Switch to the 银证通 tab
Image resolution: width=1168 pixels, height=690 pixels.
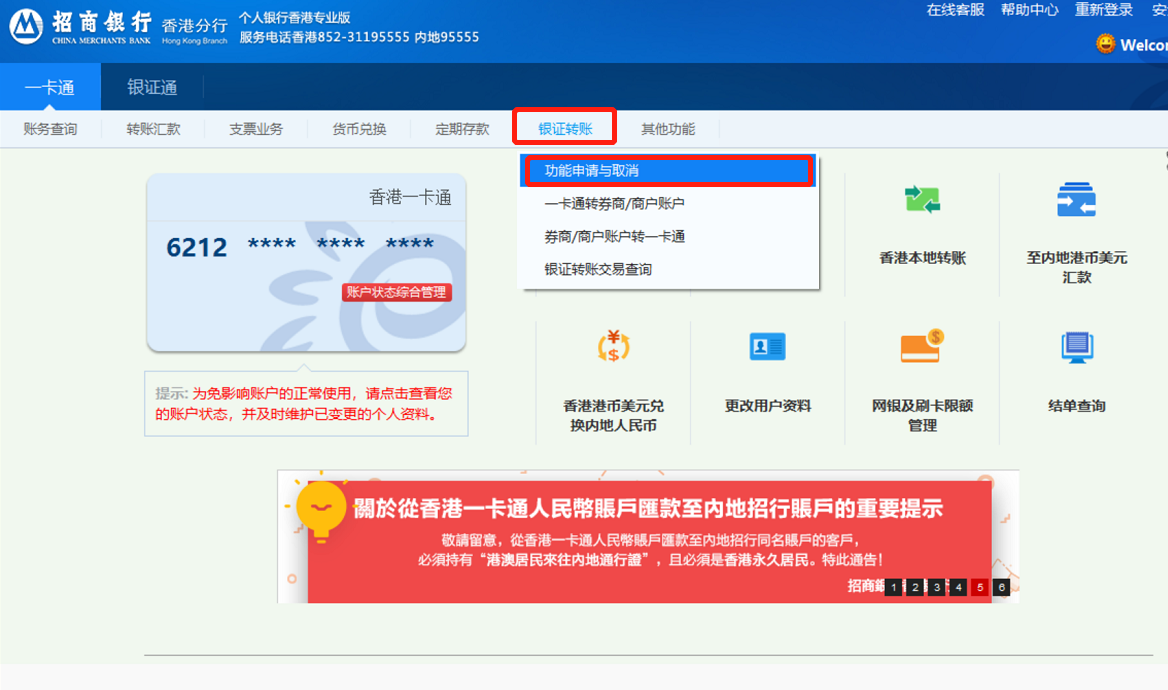tap(152, 87)
